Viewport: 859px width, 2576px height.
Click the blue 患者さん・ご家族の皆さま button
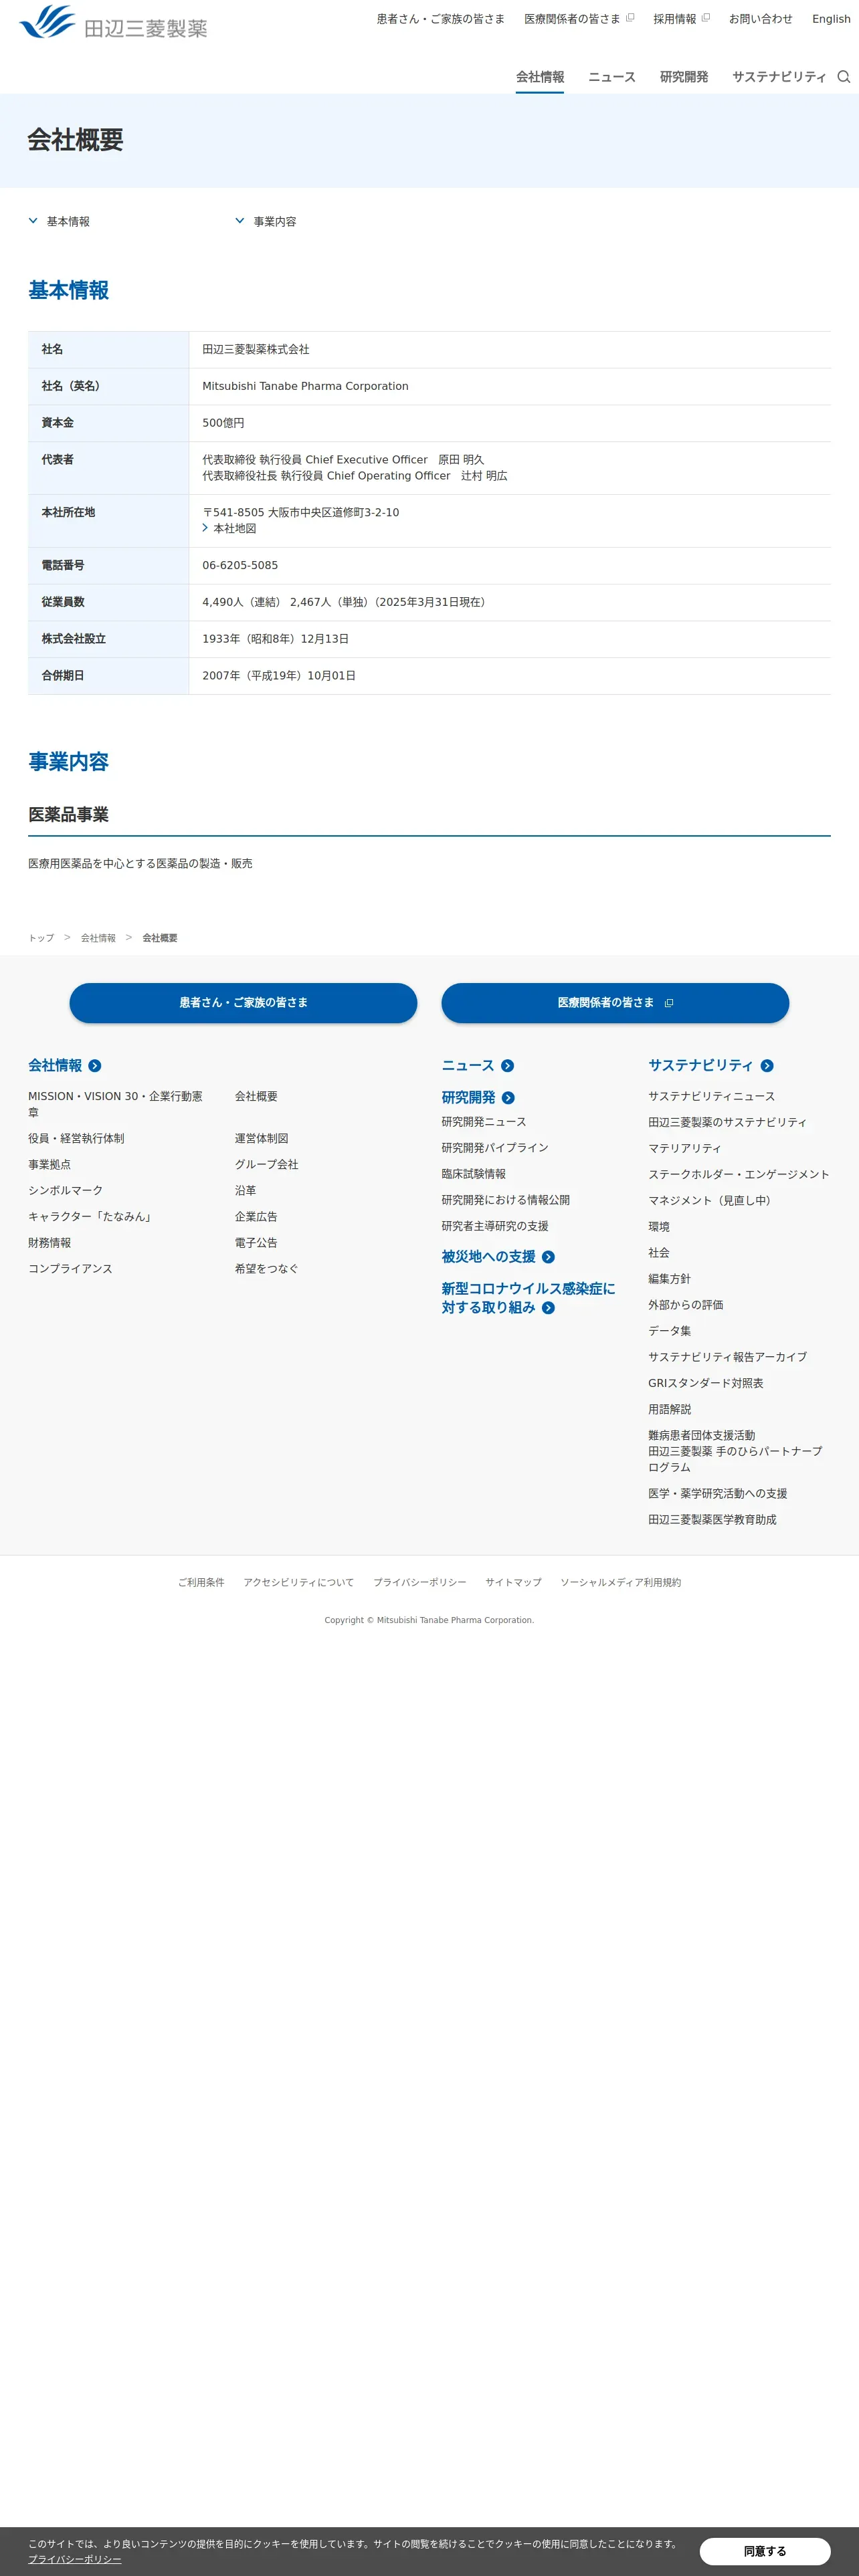tap(243, 1003)
